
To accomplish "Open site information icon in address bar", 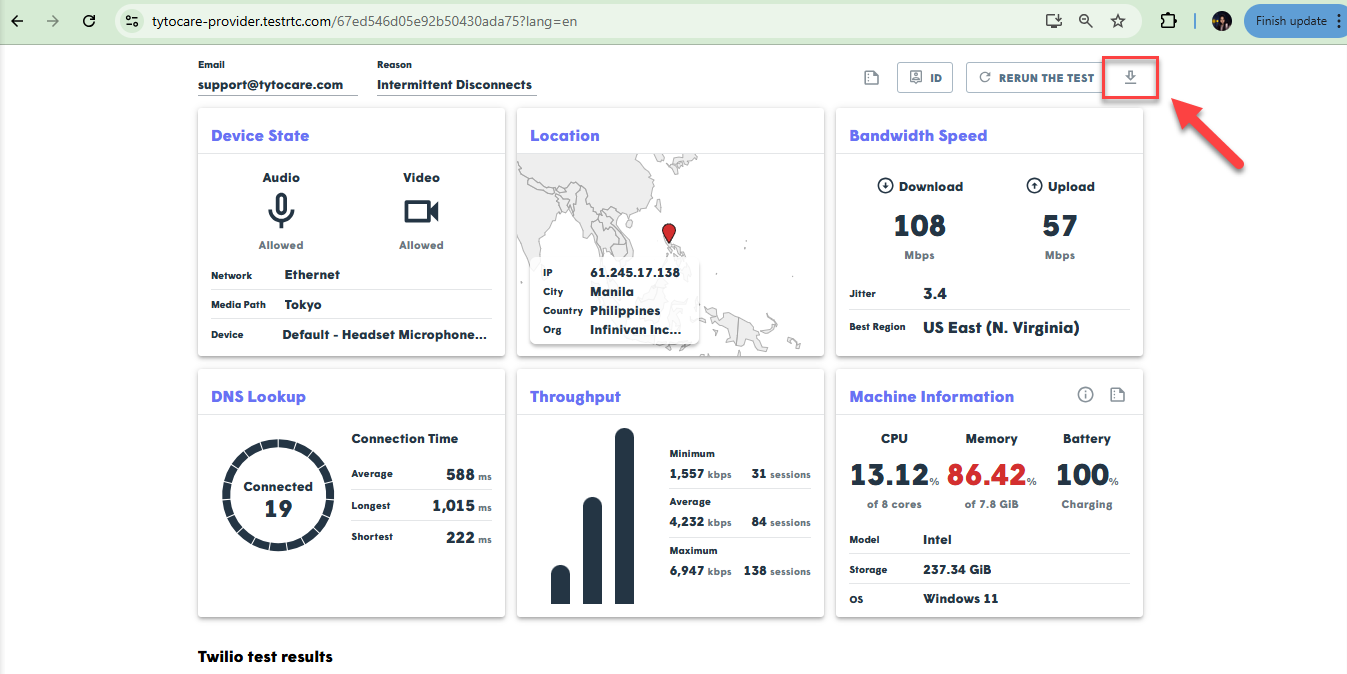I will pos(132,20).
